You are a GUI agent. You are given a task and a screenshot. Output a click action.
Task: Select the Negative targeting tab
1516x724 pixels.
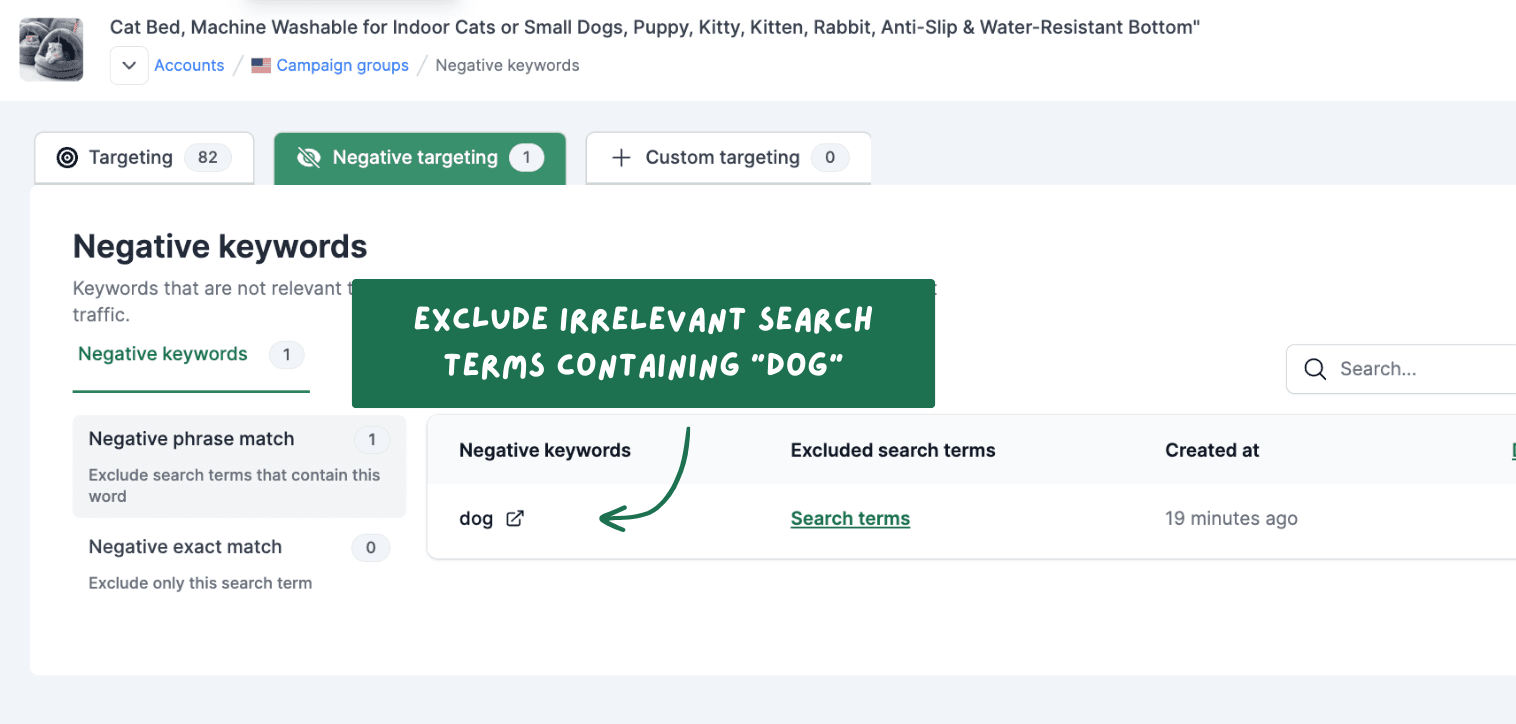point(420,158)
